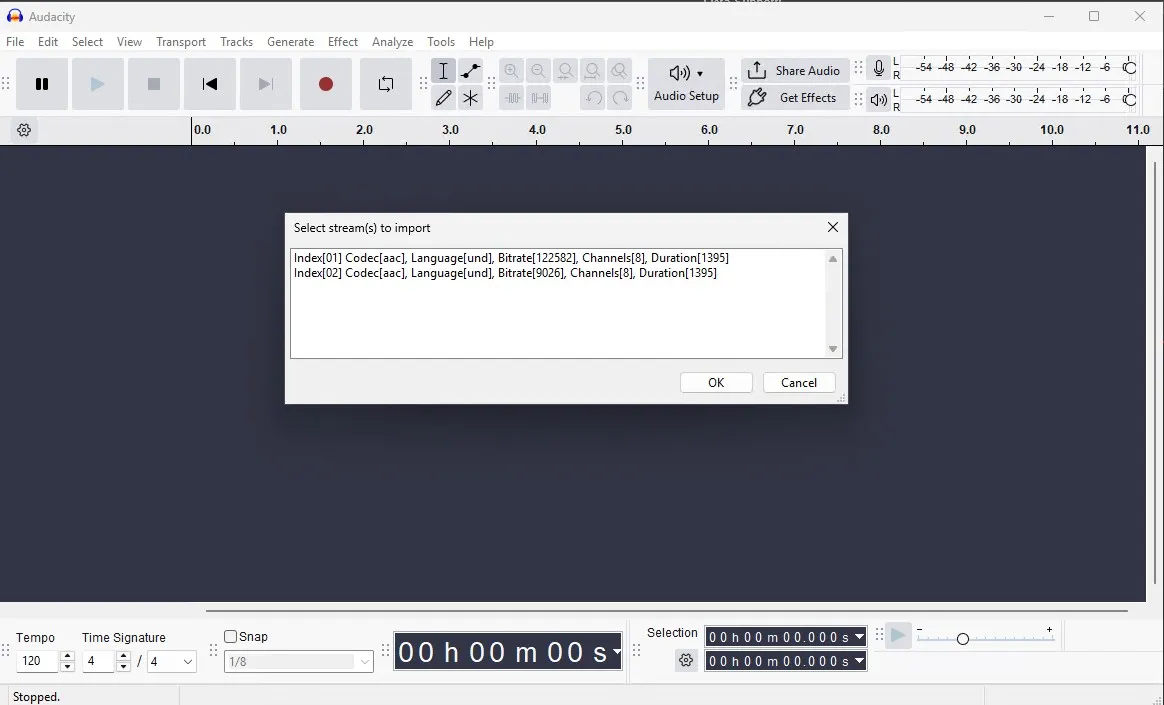Select the Envelope tool
Viewport: 1164px width, 705px height.
(x=470, y=71)
